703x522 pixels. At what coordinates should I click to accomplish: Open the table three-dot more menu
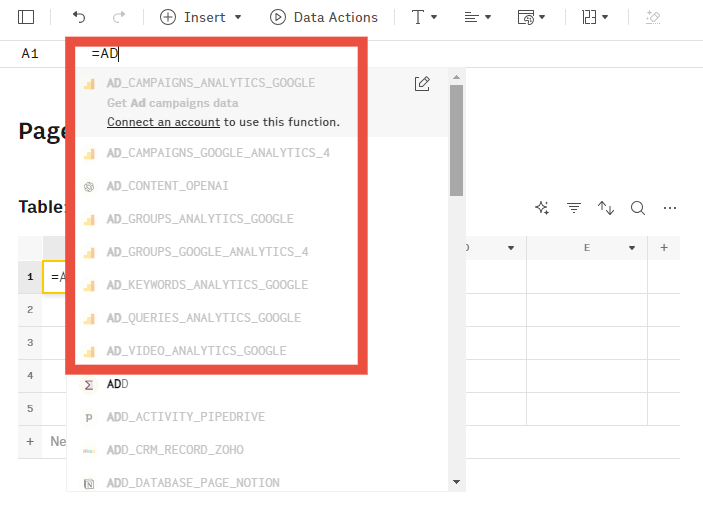click(x=670, y=208)
